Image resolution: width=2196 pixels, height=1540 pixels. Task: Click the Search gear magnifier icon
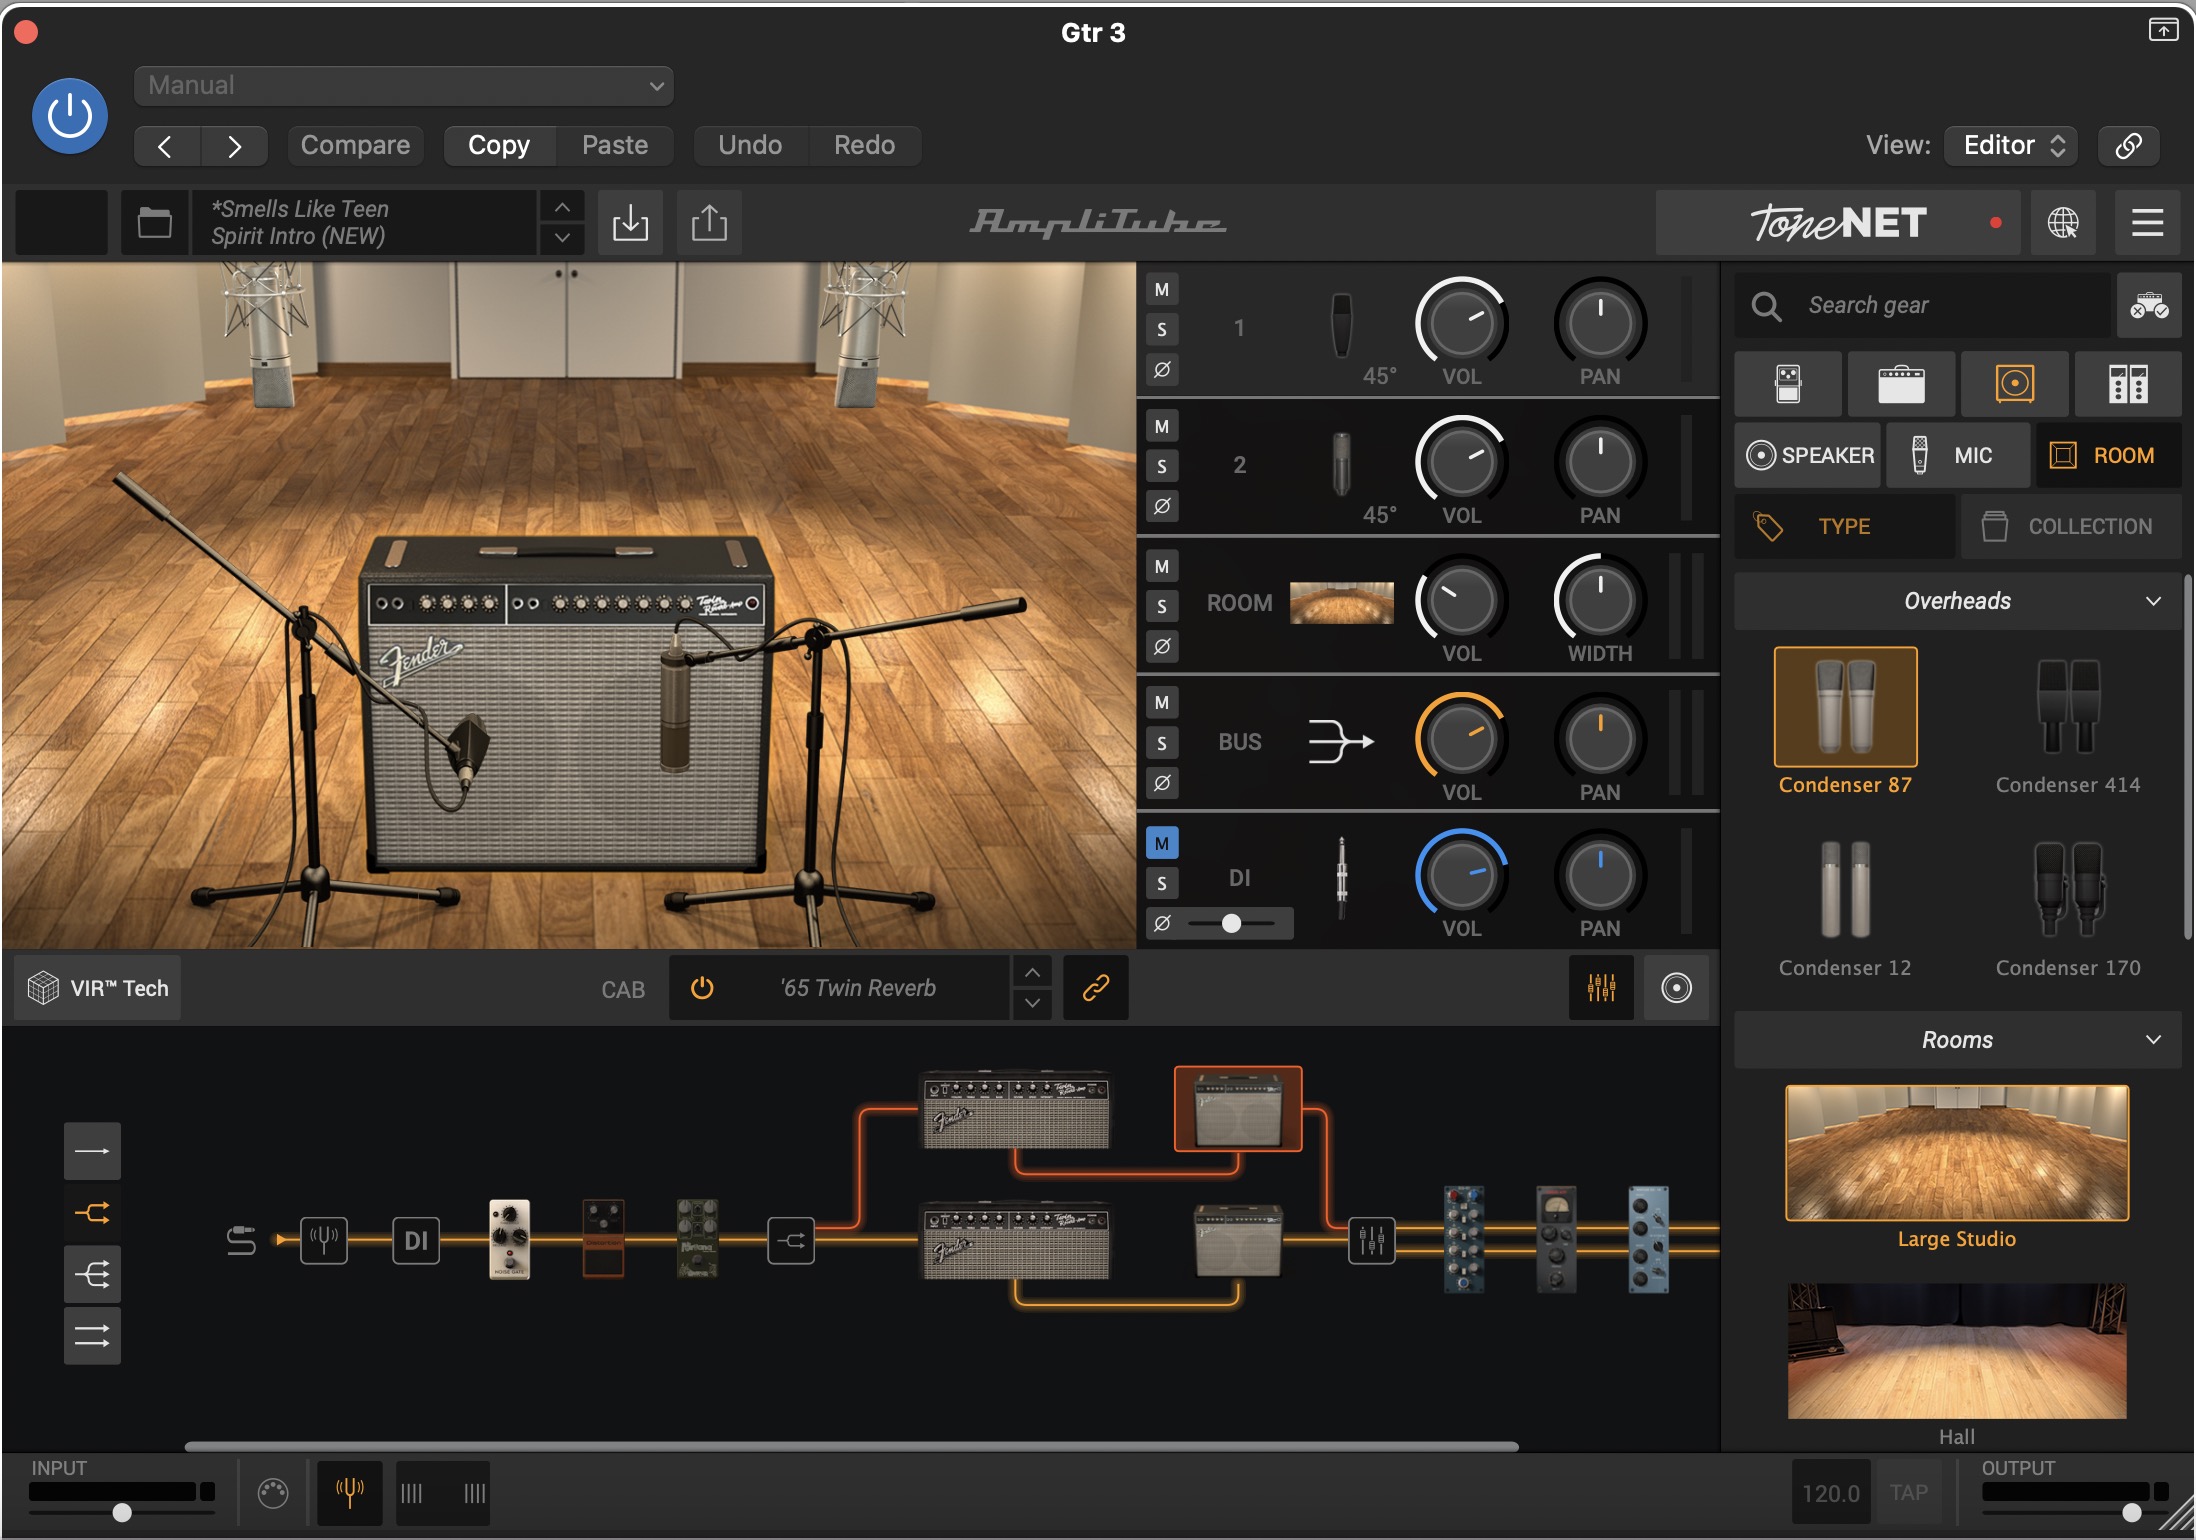tap(1767, 306)
